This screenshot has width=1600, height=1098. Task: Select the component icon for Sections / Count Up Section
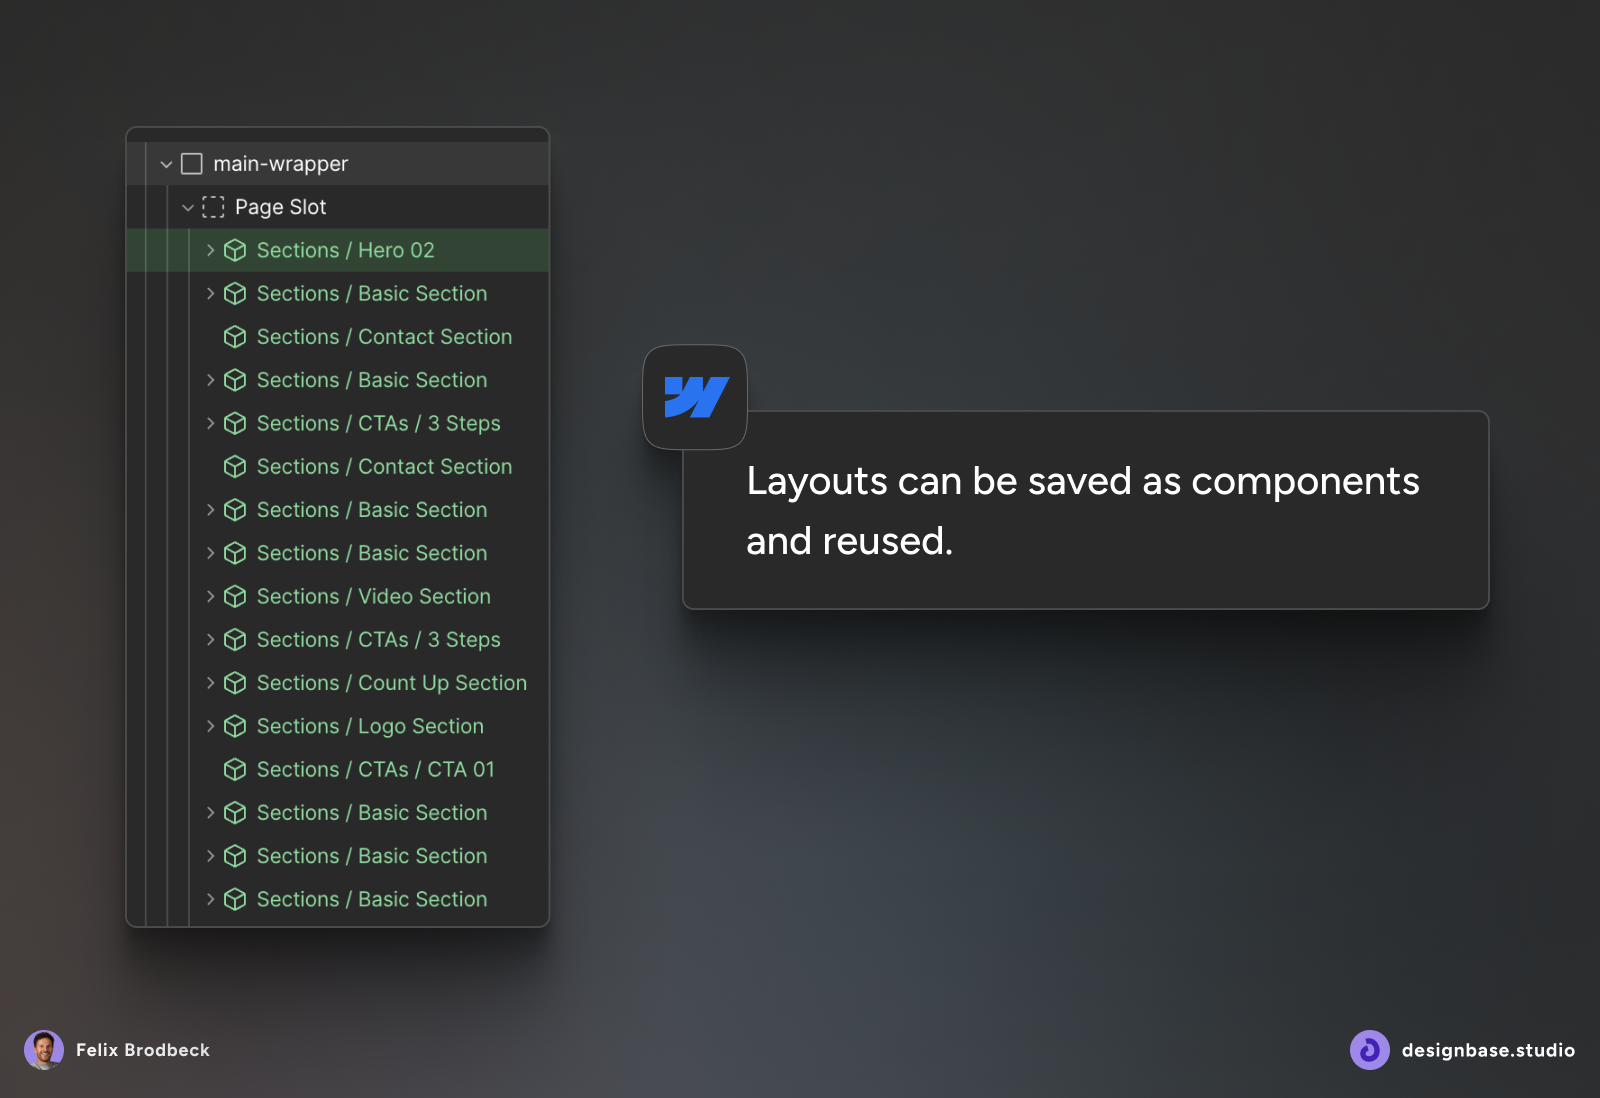235,683
